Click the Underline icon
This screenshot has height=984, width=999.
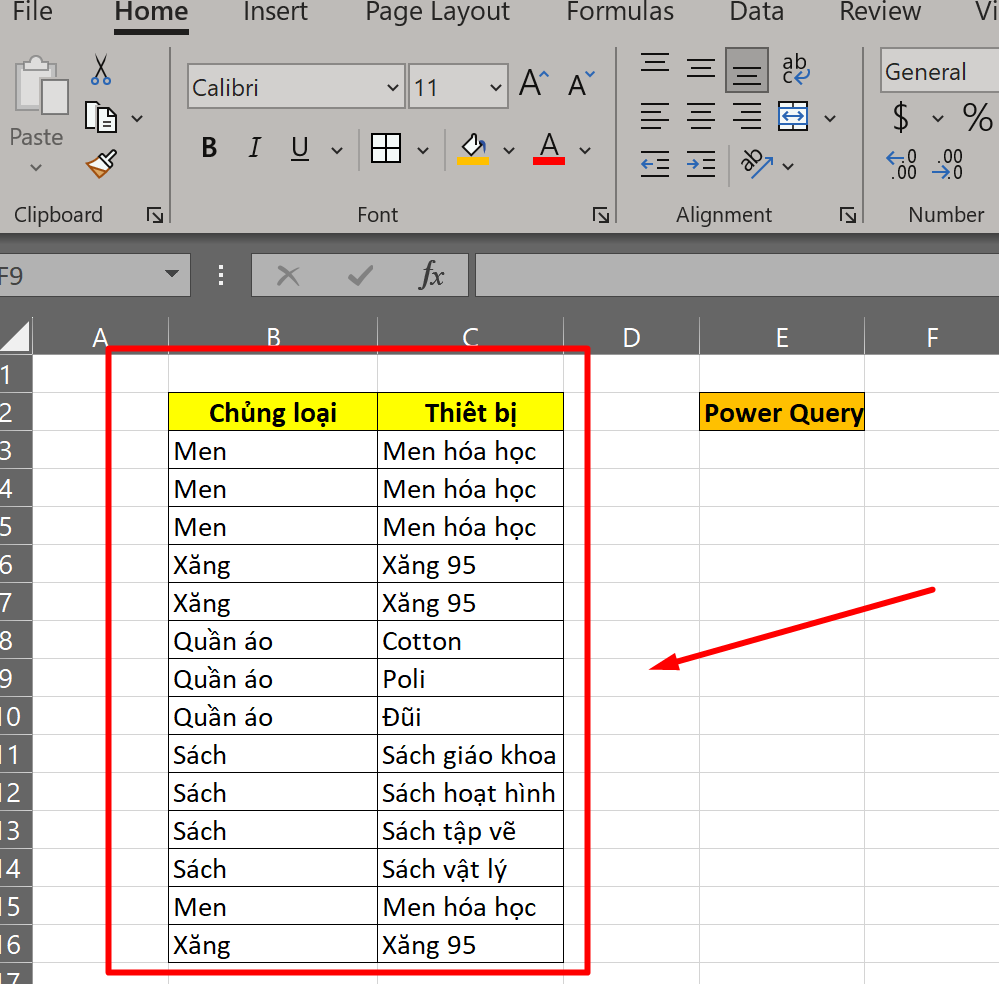tap(299, 148)
